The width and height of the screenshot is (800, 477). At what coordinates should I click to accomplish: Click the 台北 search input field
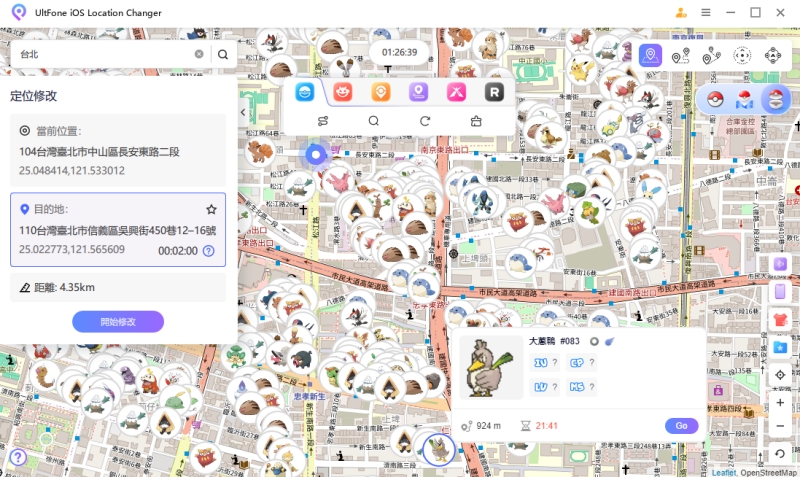100,55
